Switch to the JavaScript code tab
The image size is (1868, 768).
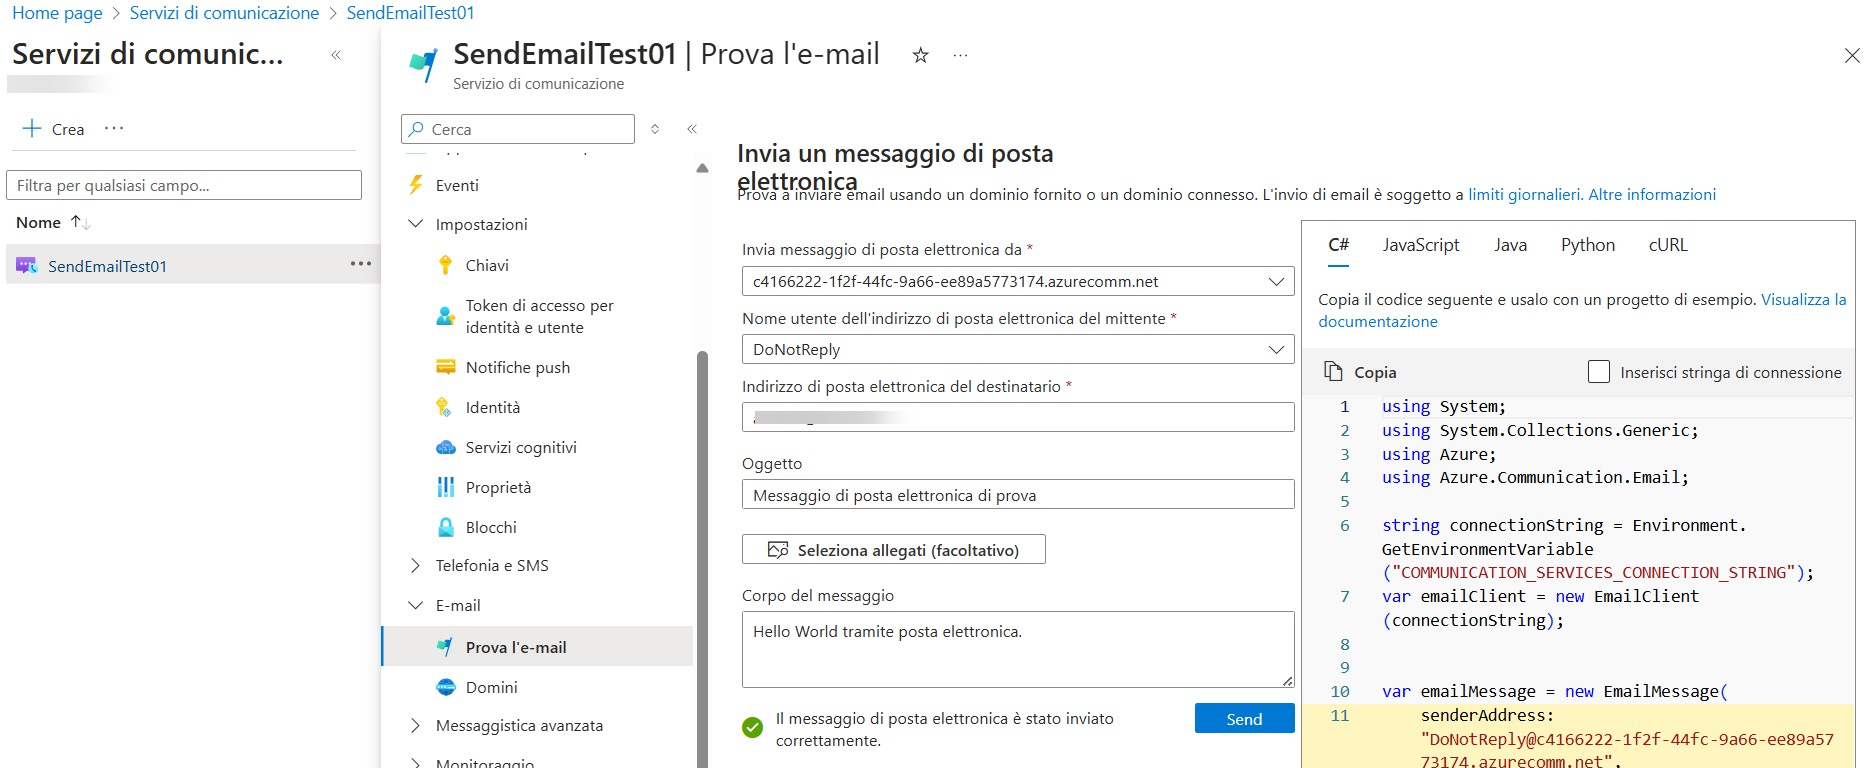click(x=1420, y=245)
